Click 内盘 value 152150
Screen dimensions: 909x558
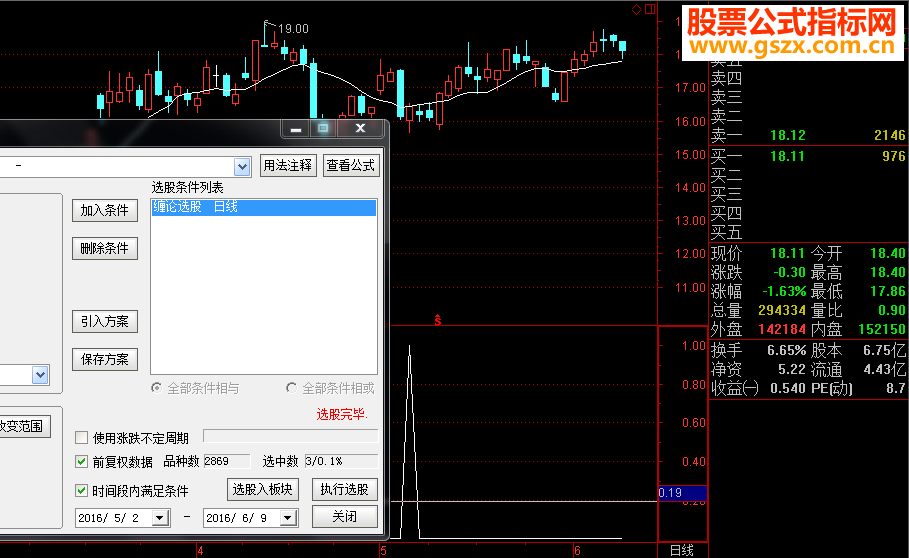[x=882, y=329]
